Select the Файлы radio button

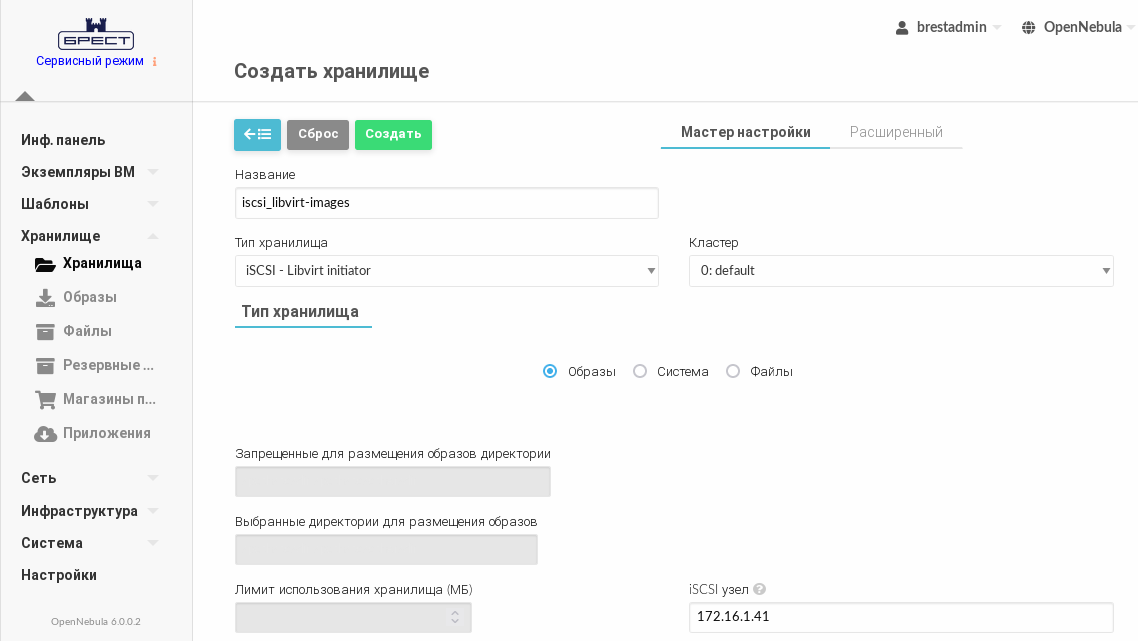(x=733, y=372)
